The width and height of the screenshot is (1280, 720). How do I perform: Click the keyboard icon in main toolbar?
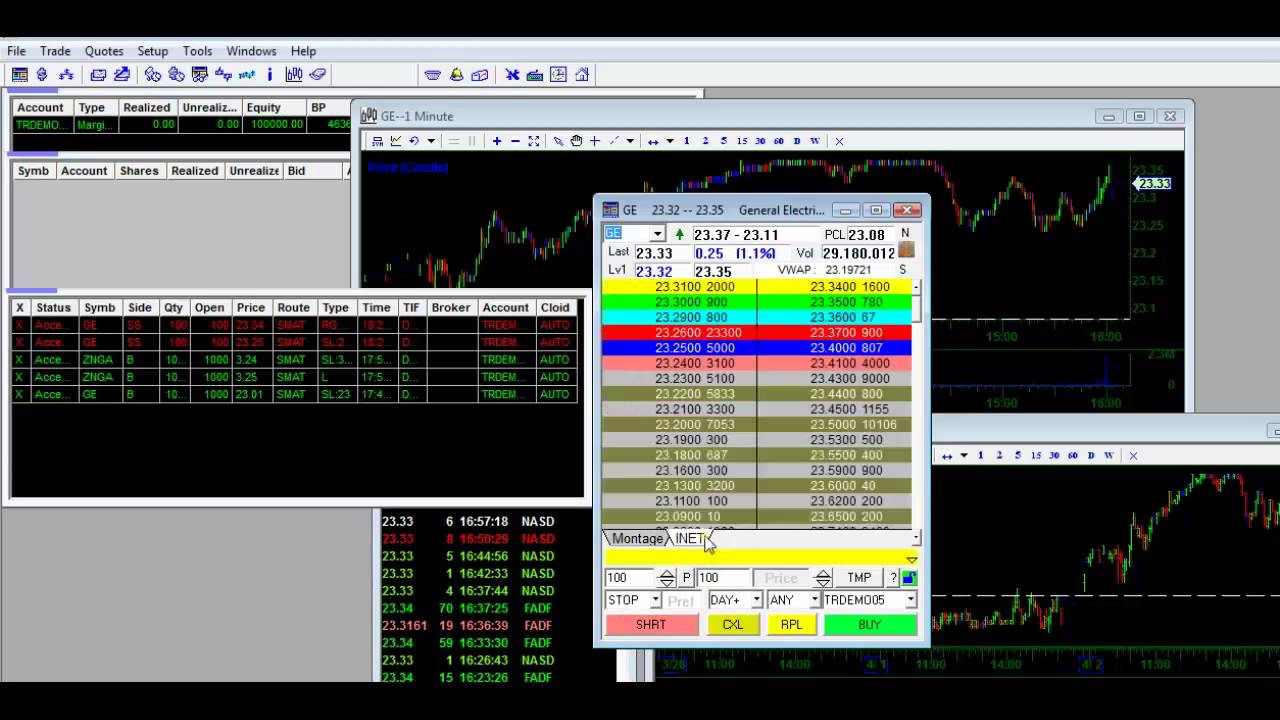(534, 74)
